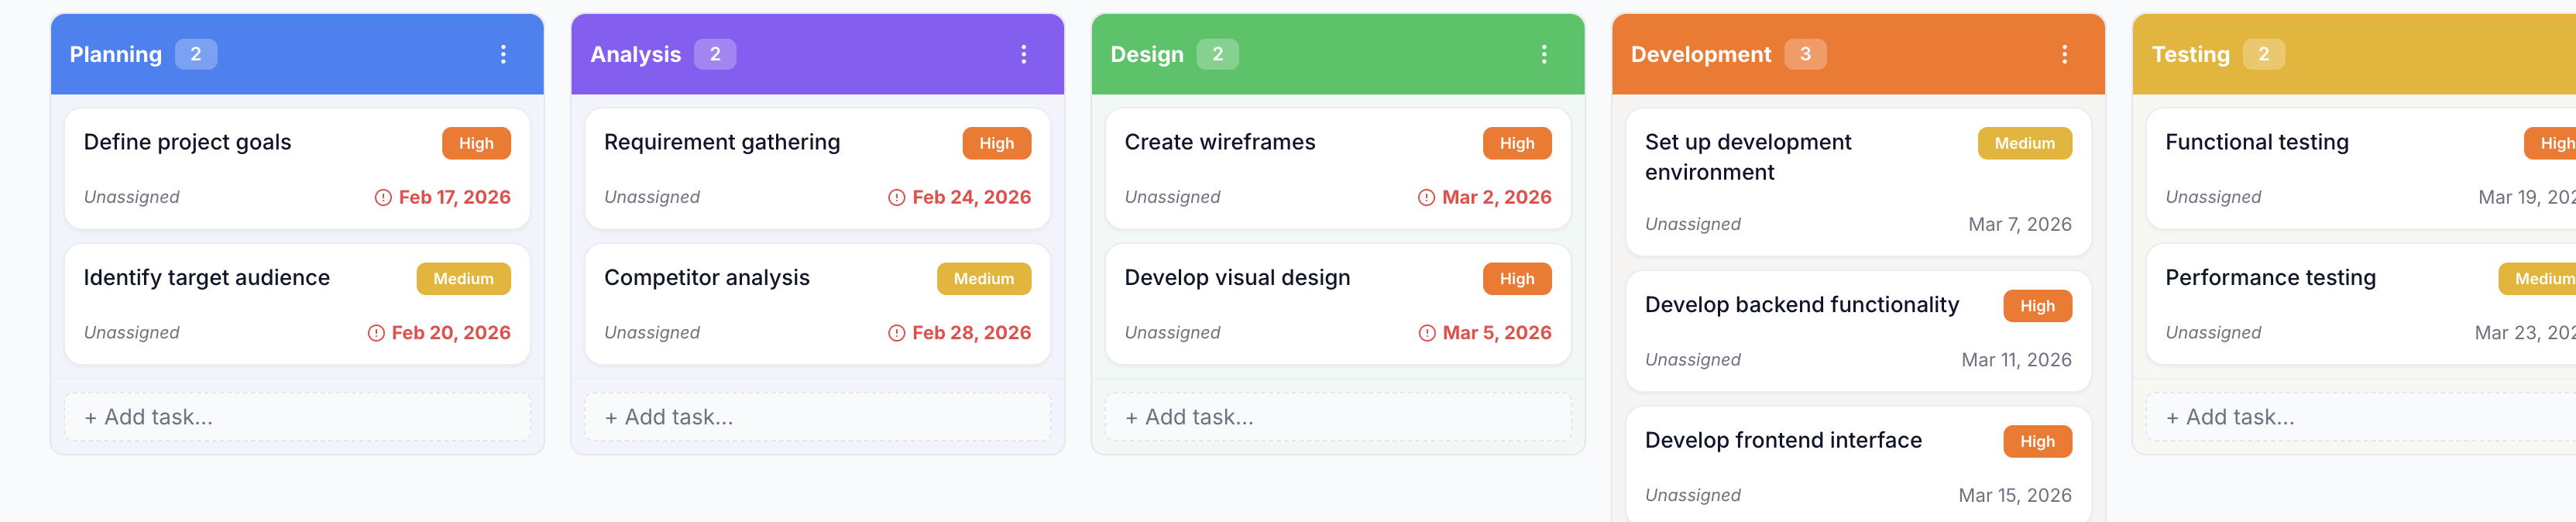Click Unassigned on Develop backend functionality

(x=1693, y=360)
